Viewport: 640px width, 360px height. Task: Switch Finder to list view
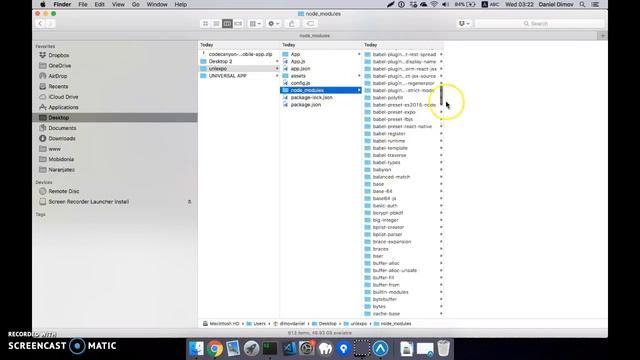coord(216,24)
